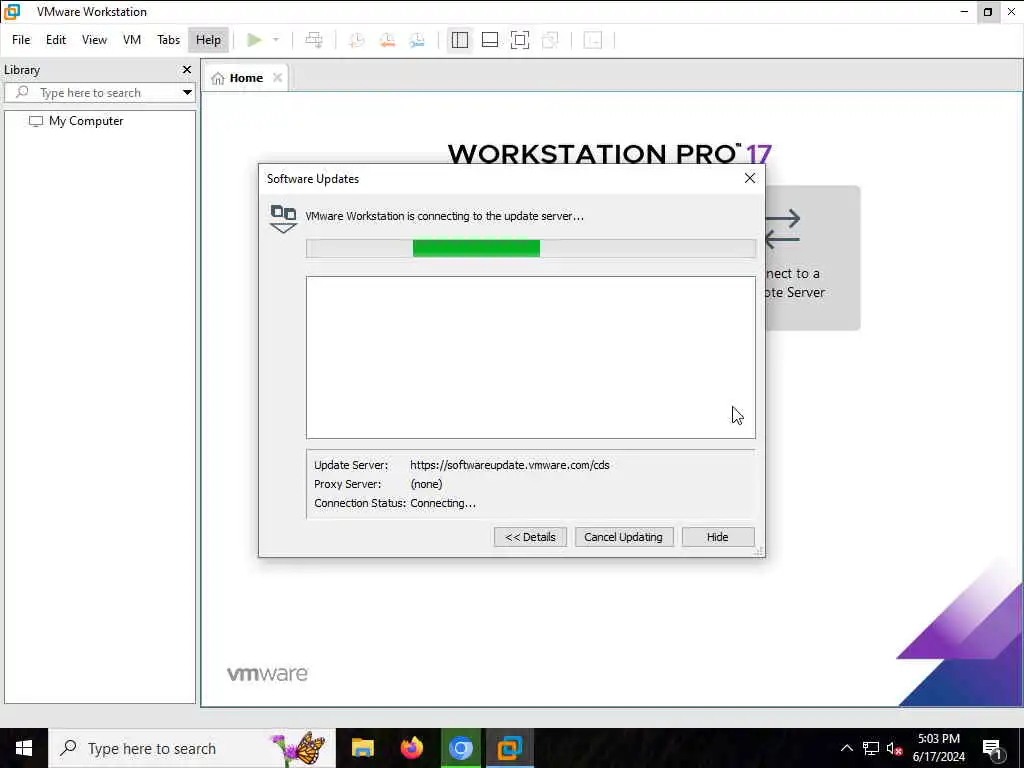Click the Take snapshot toolbar icon
The height and width of the screenshot is (768, 1024).
tap(357, 40)
